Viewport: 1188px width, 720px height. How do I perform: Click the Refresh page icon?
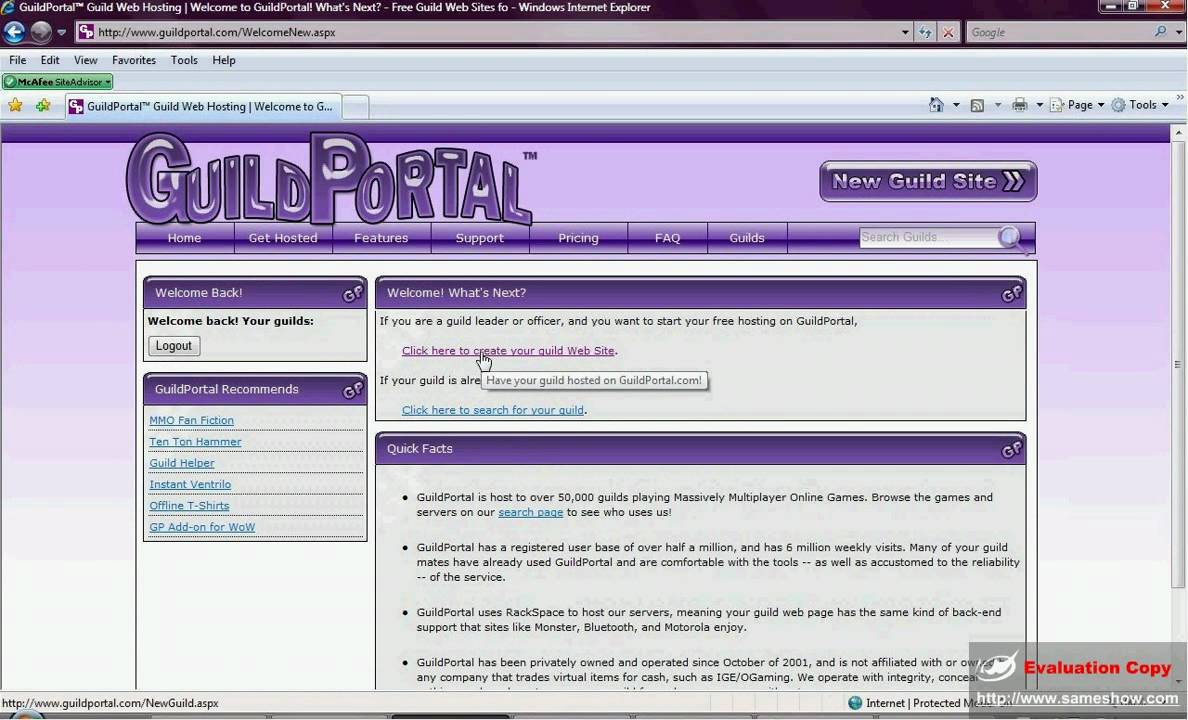(x=925, y=33)
